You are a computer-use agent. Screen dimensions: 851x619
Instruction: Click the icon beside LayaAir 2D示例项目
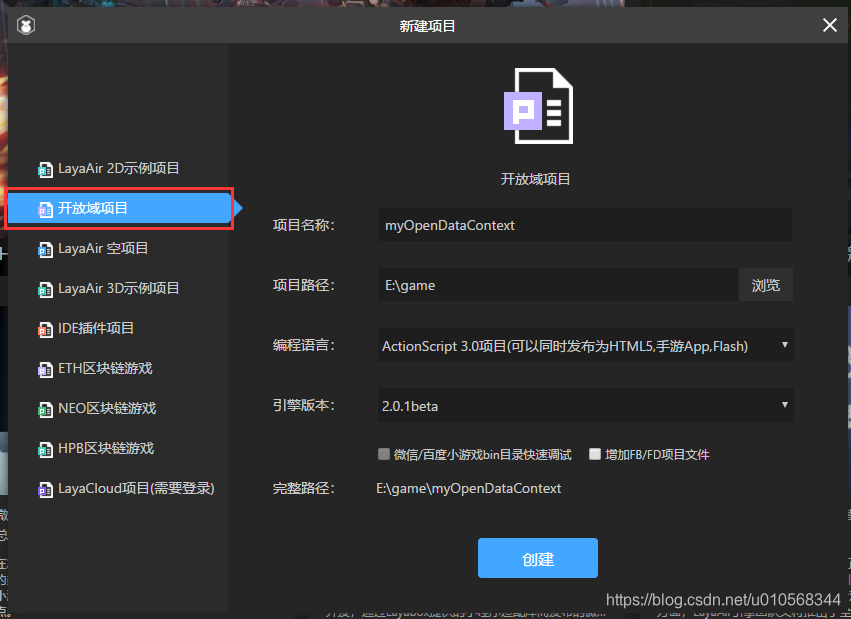point(45,170)
